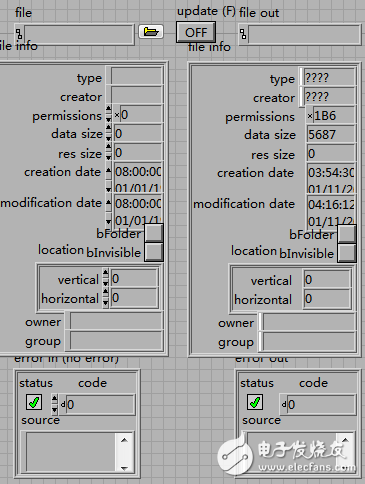Increment the error in code stepper
The height and width of the screenshot is (484, 365).
tap(55, 399)
